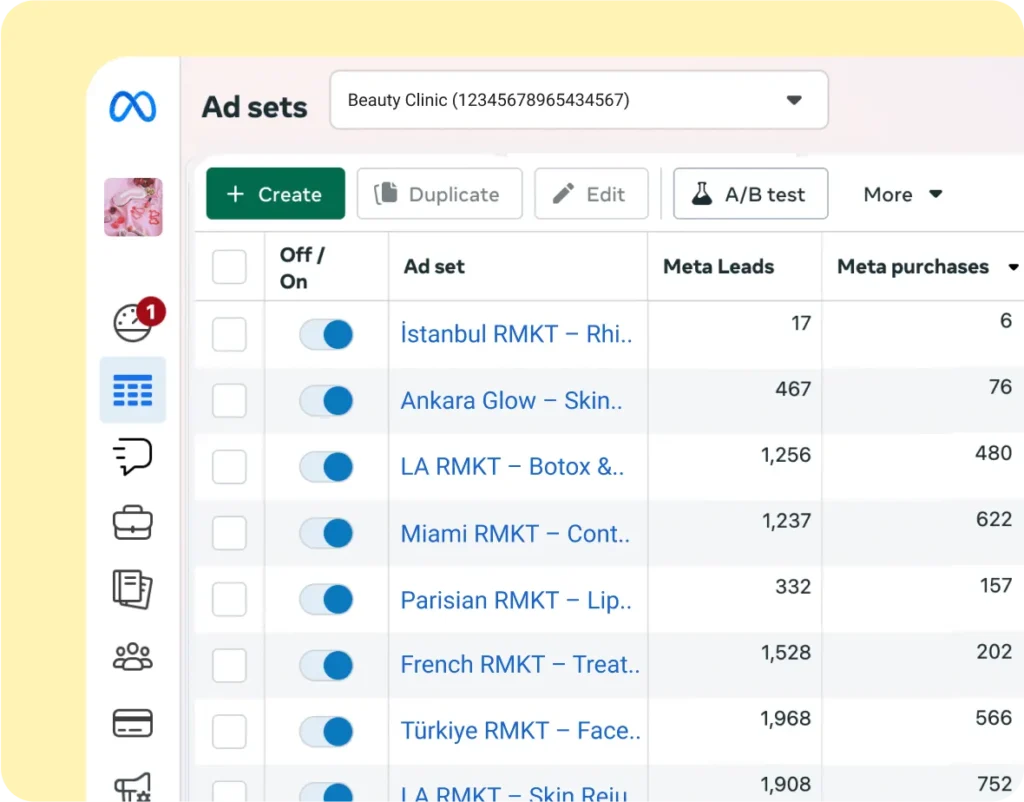Select the 1,256 Meta Leads value
Viewport: 1024px width, 802px height.
(x=786, y=455)
